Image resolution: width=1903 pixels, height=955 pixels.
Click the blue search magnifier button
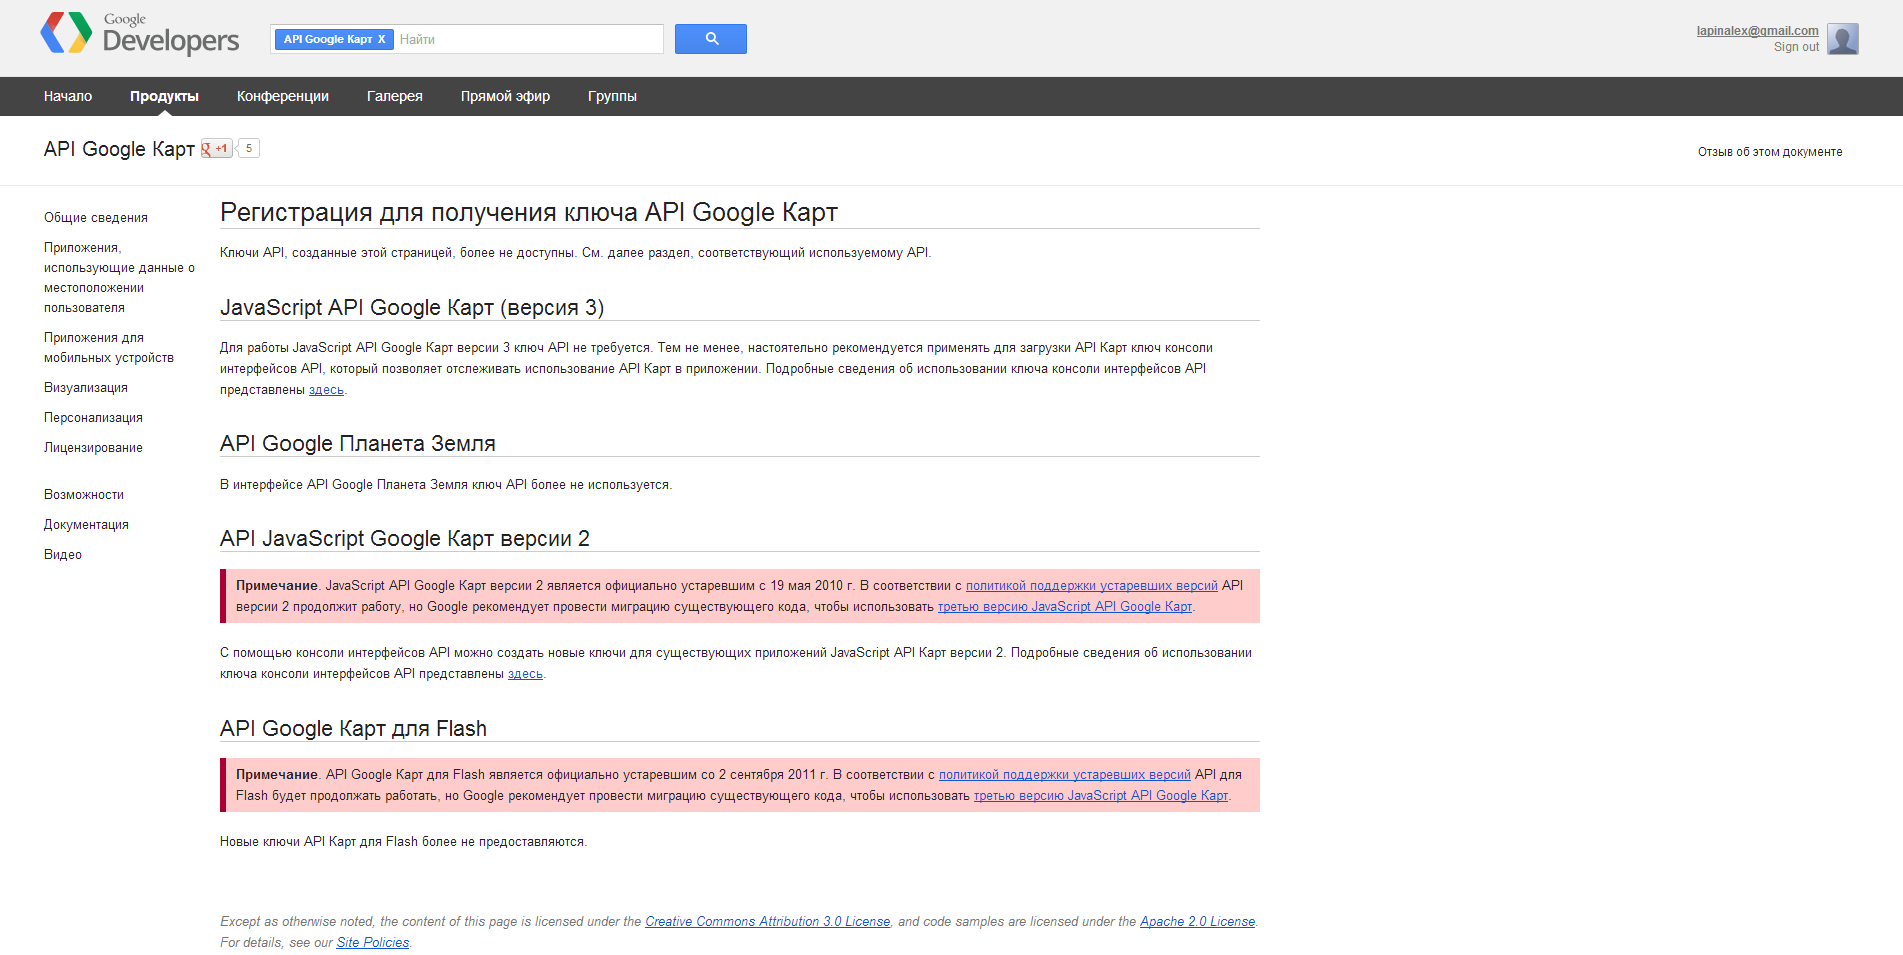click(x=711, y=39)
